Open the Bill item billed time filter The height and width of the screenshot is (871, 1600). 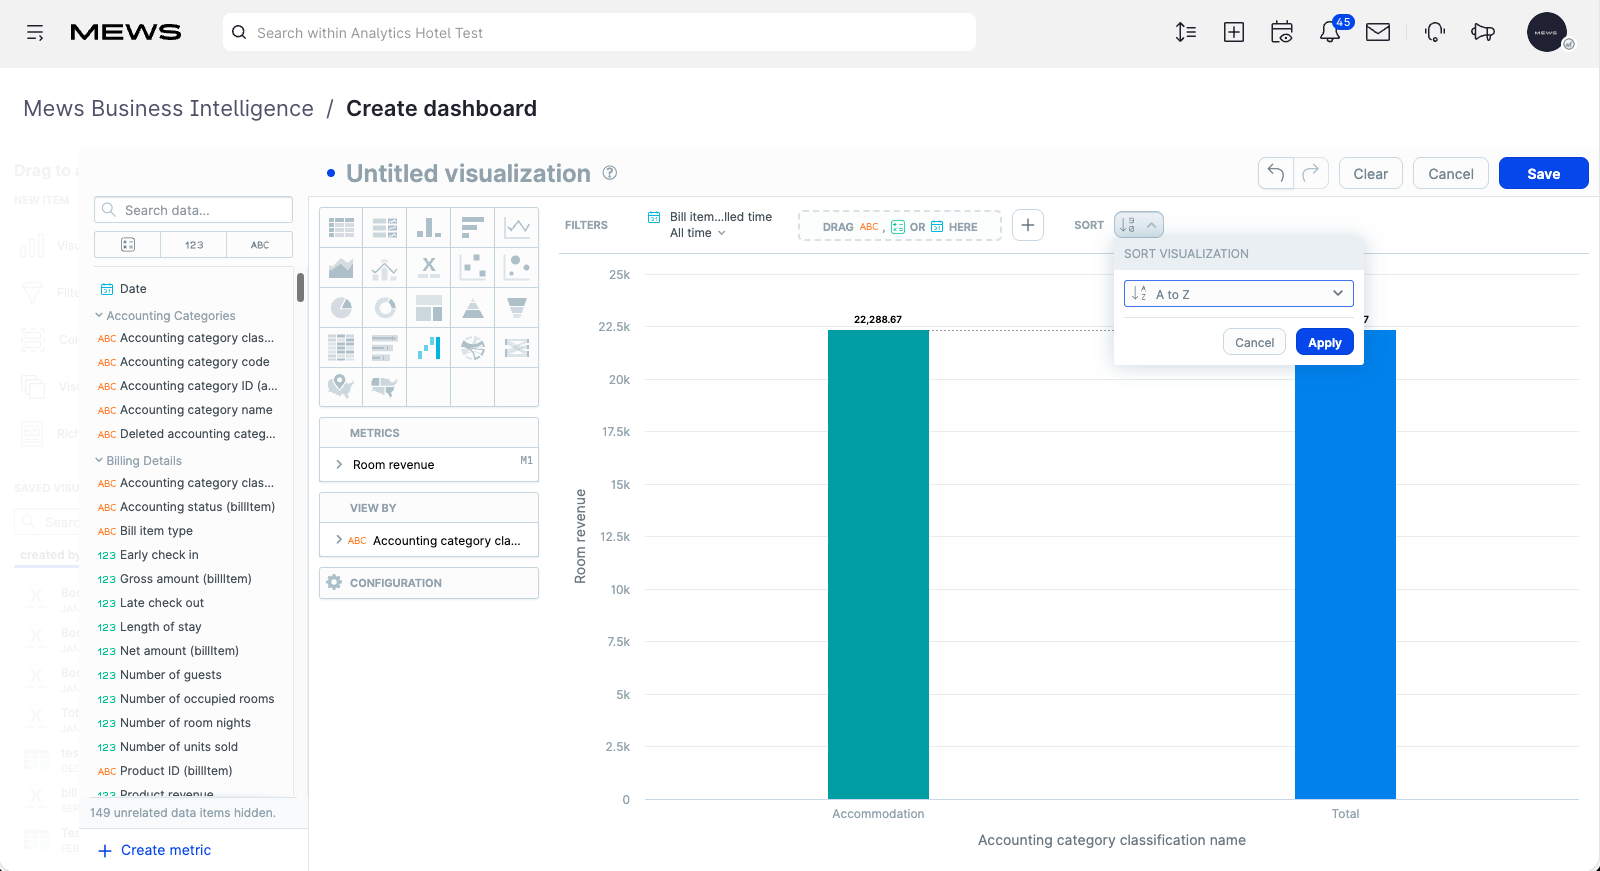(x=710, y=225)
